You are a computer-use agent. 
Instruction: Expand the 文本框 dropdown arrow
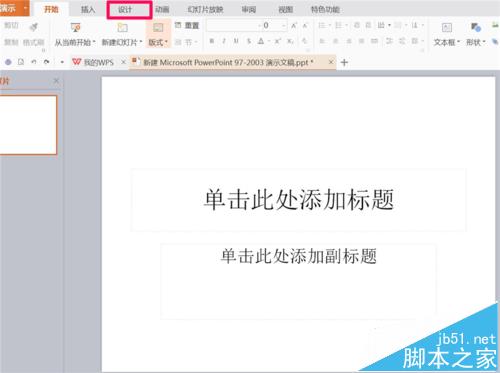coord(458,42)
